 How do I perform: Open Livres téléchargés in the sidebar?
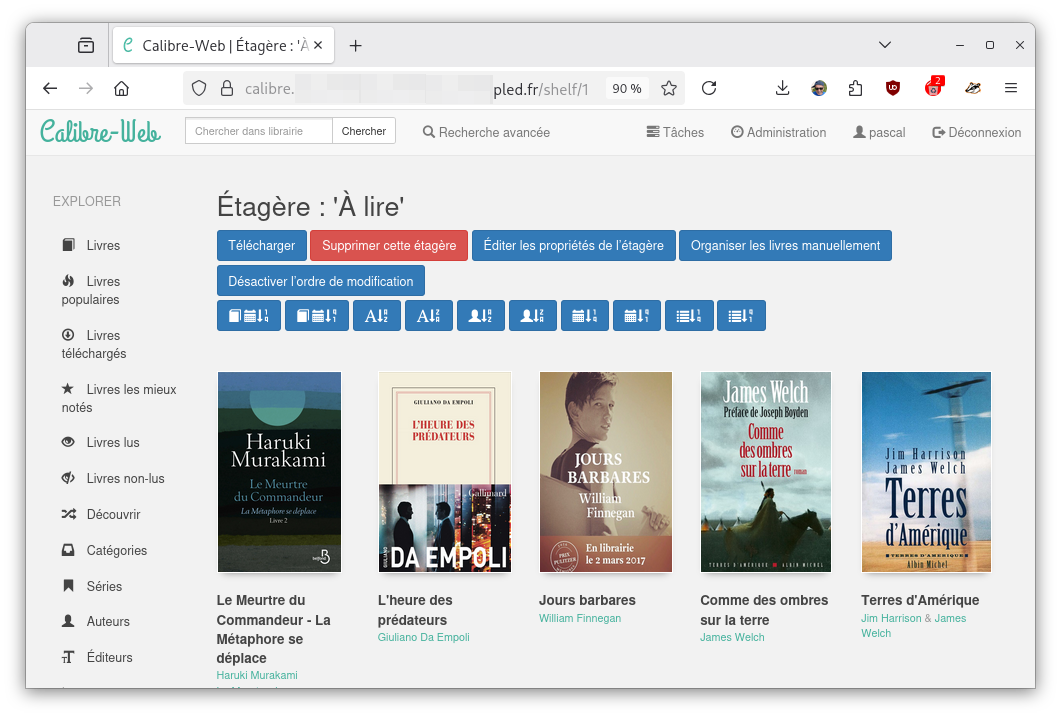94,344
